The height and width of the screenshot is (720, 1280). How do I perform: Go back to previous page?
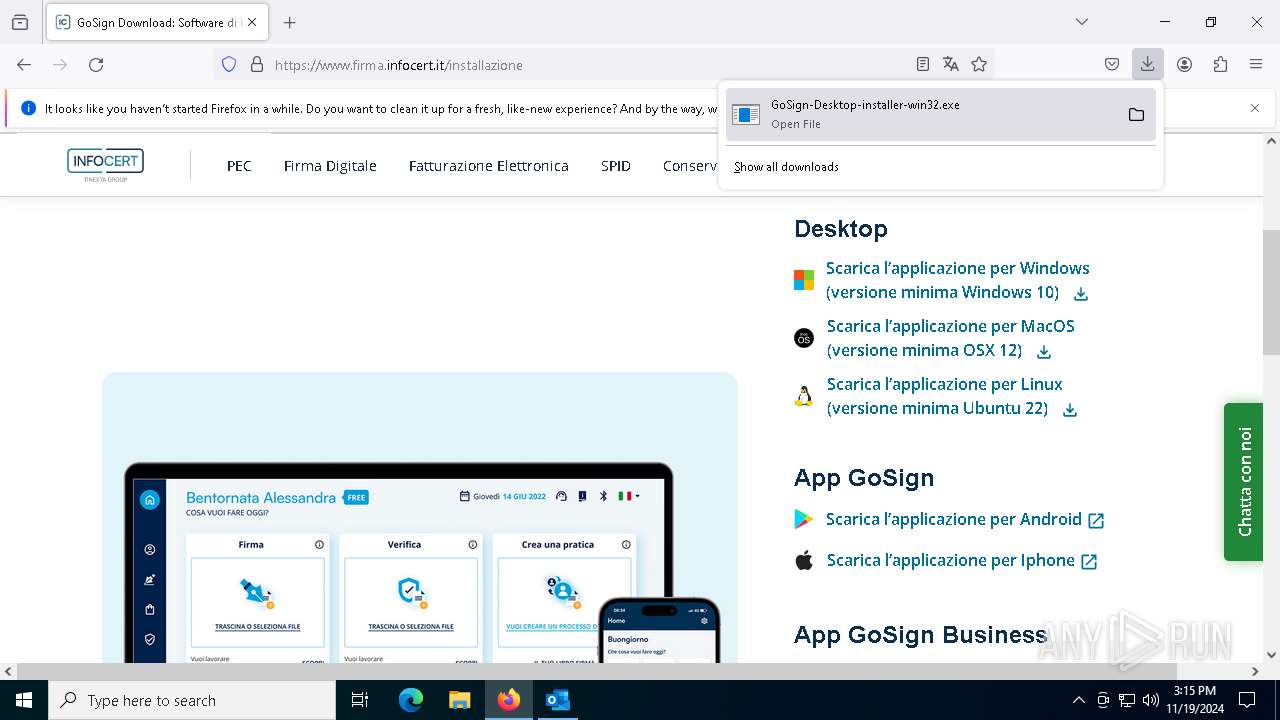(24, 65)
